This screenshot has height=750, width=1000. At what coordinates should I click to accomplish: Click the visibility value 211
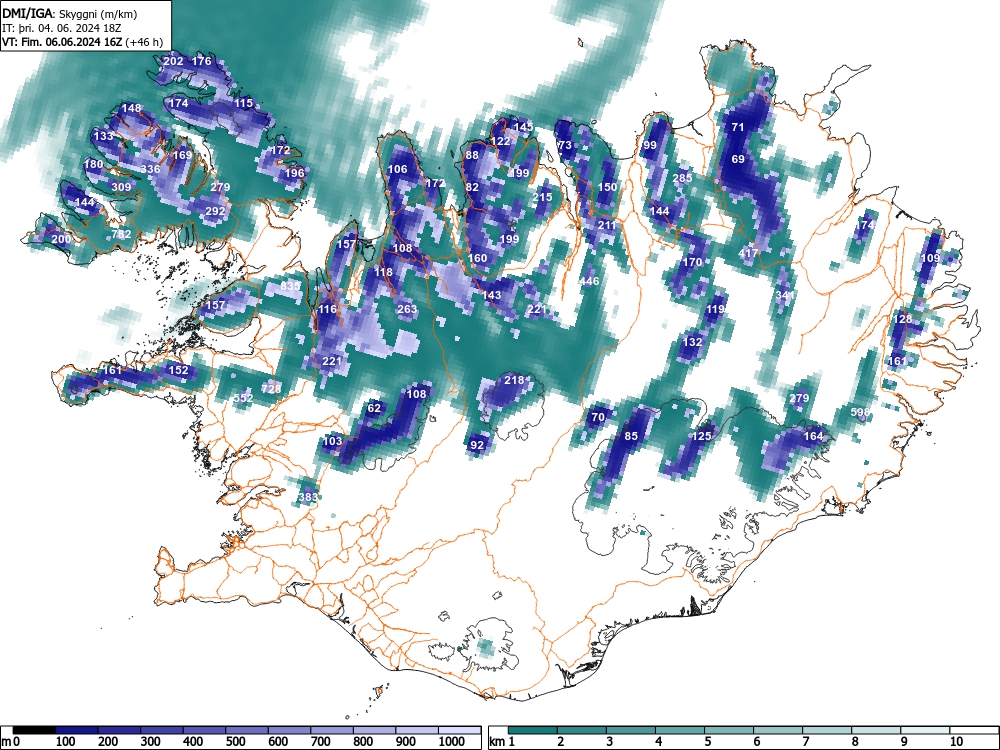[607, 225]
